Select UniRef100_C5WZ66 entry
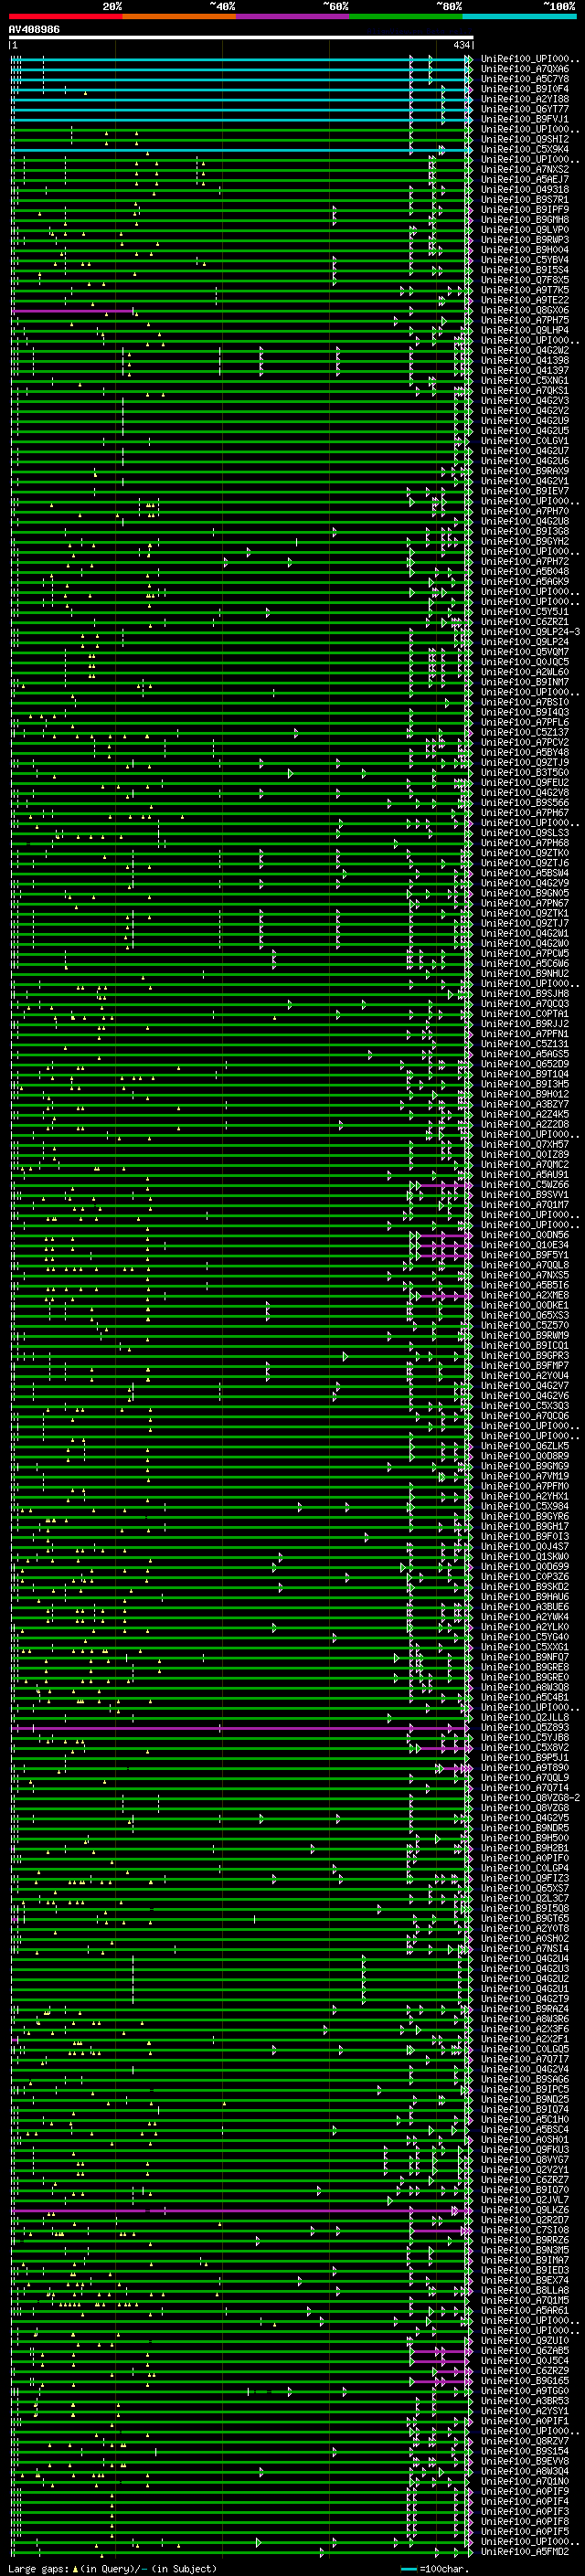Viewport: 585px width, 2576px height. [x=525, y=1185]
